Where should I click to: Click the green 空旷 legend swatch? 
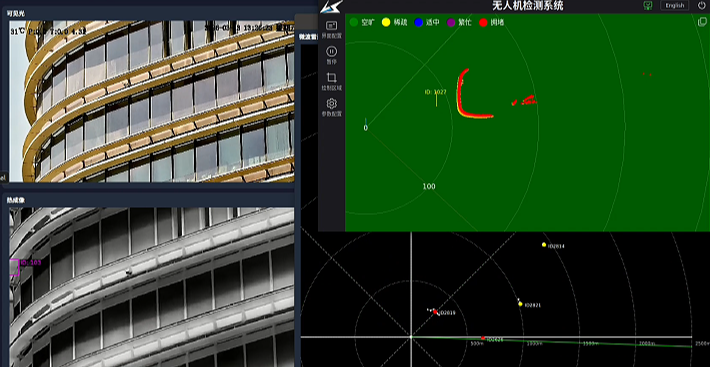[x=354, y=22]
